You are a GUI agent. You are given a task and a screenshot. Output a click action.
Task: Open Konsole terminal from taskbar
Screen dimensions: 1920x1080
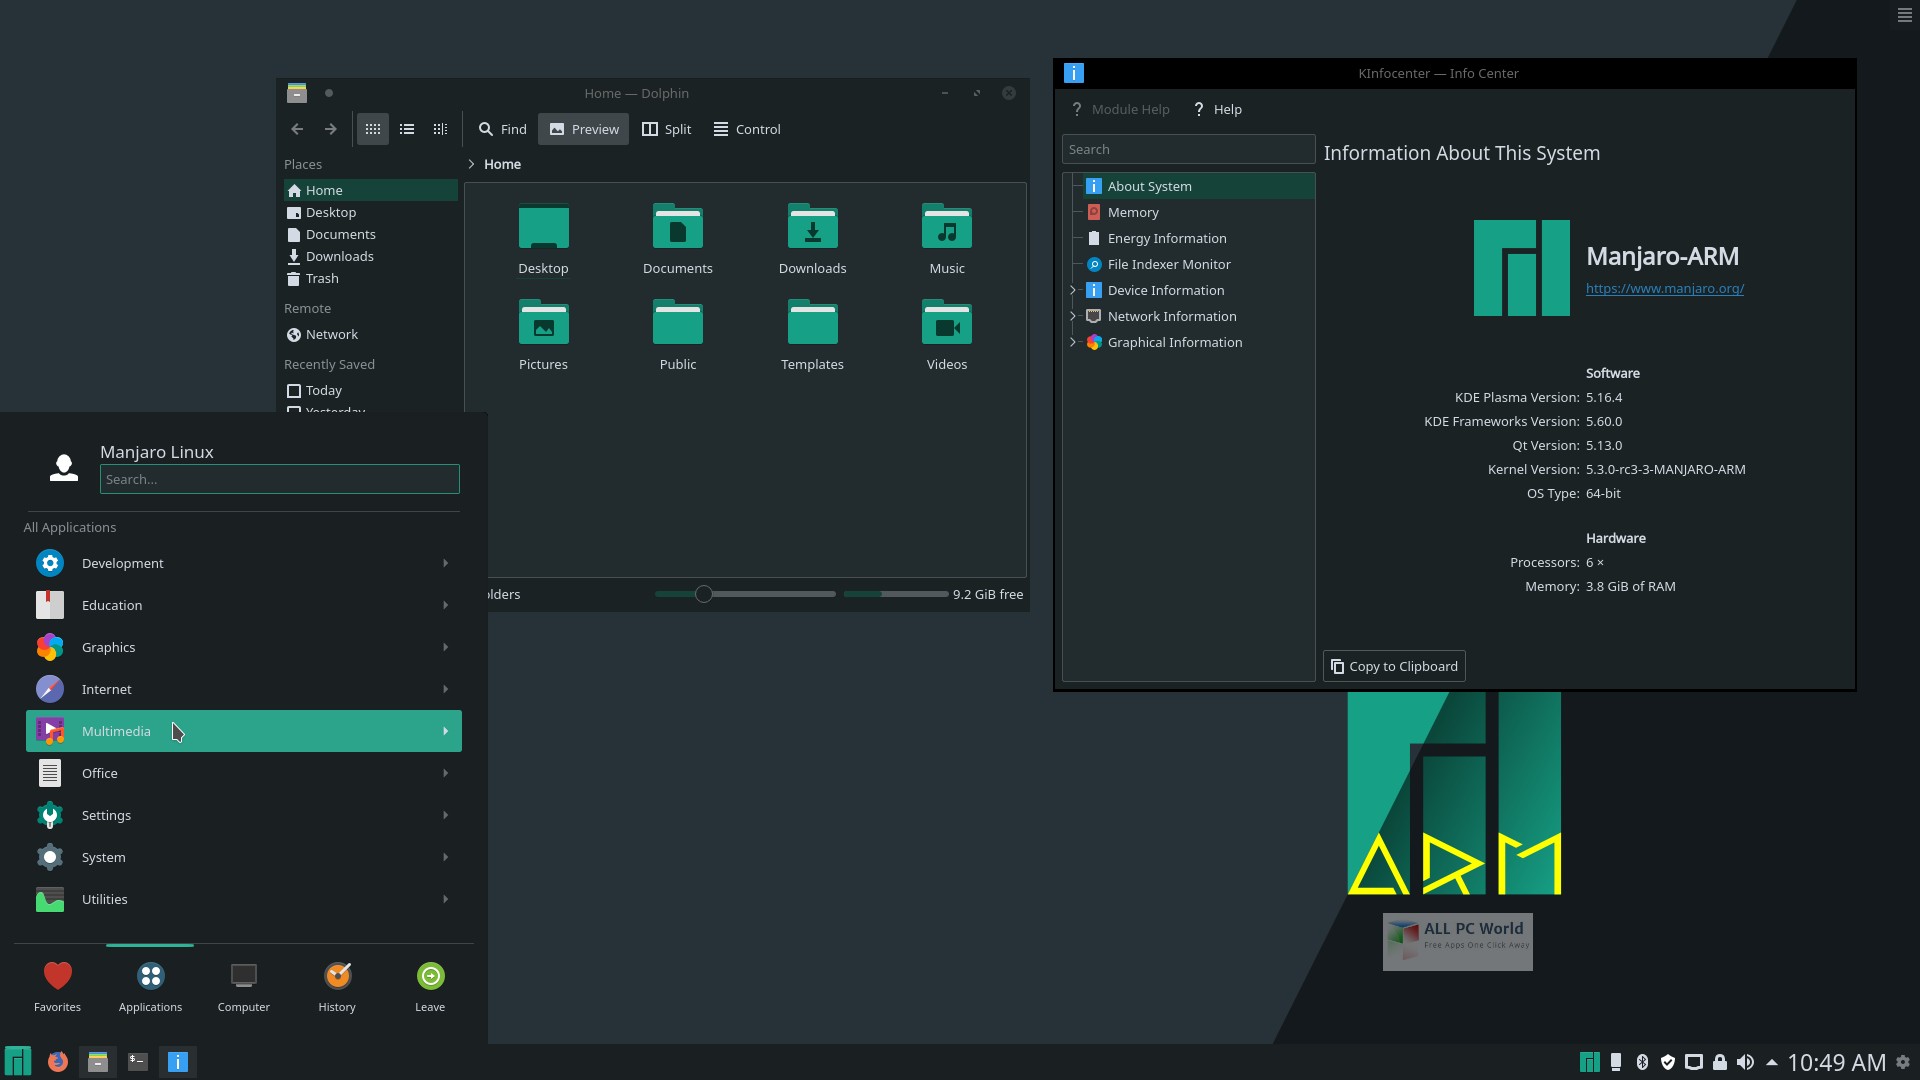point(138,1061)
